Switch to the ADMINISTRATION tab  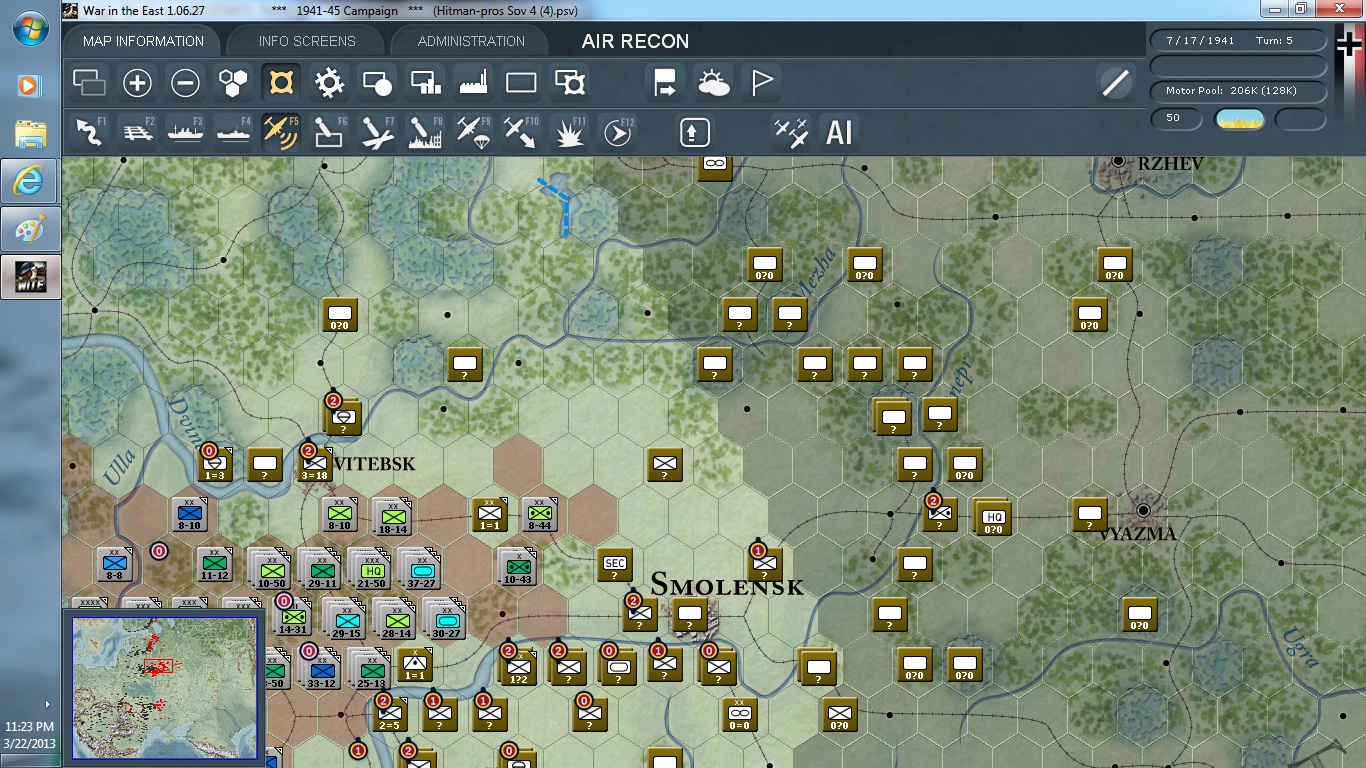tap(471, 41)
